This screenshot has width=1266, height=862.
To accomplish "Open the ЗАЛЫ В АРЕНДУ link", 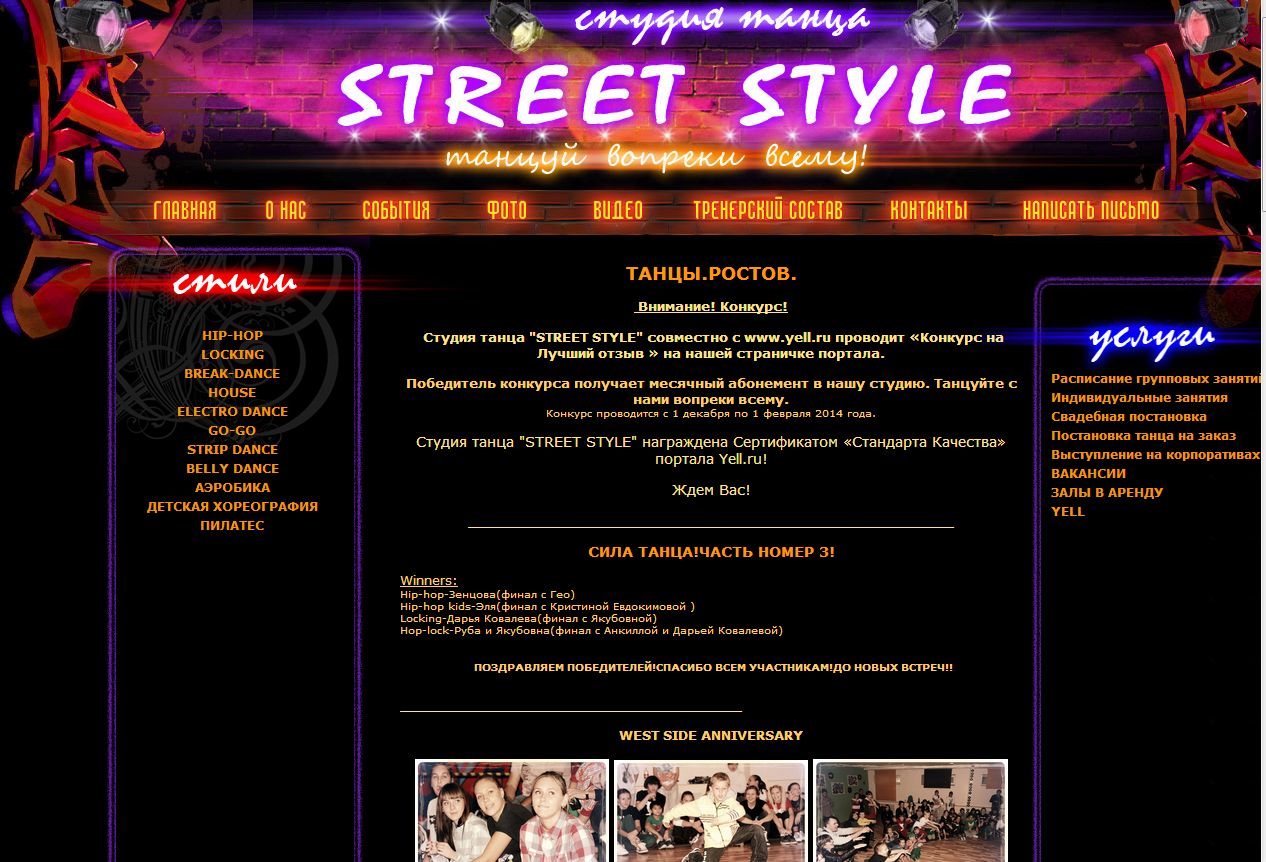I will tap(1106, 493).
